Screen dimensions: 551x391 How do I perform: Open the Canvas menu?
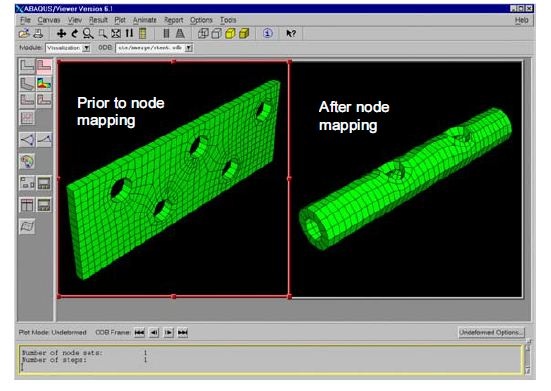[x=49, y=20]
